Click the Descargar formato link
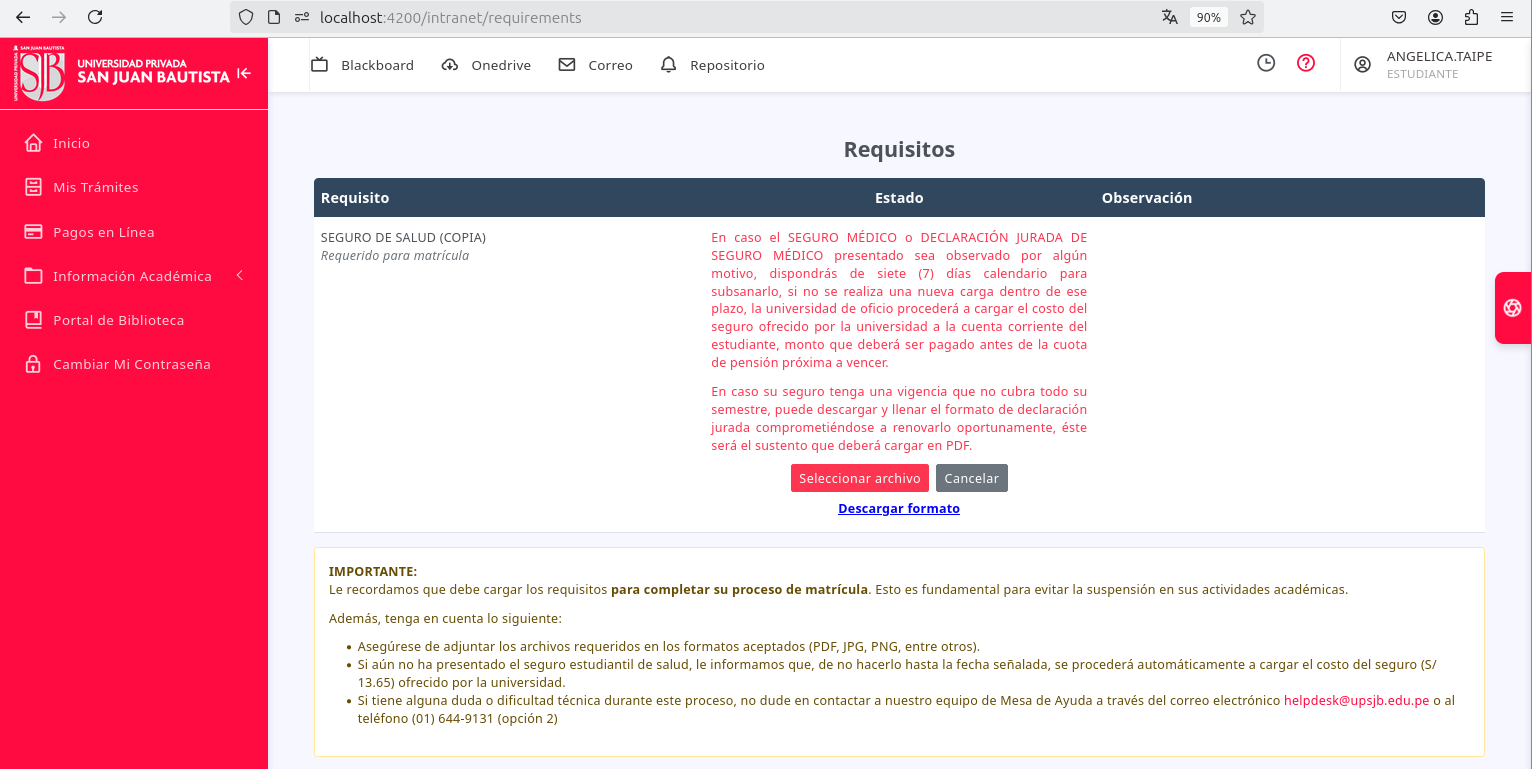 899,509
